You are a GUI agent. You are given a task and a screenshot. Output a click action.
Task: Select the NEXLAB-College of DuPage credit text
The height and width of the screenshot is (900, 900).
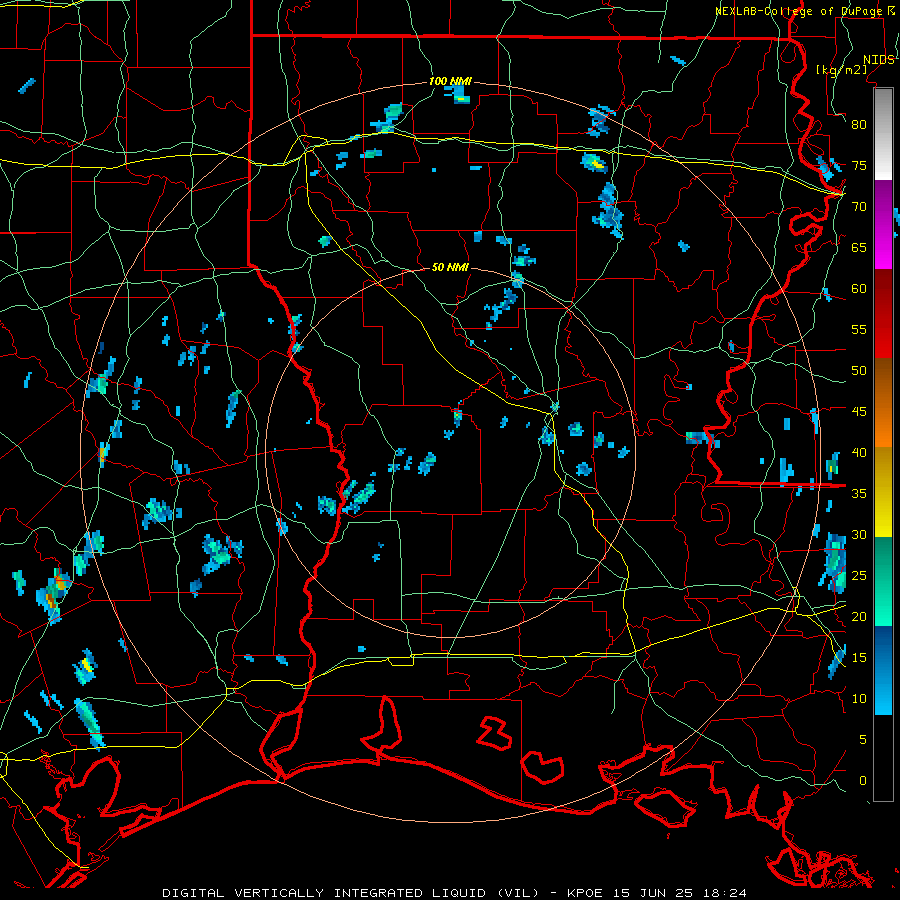click(798, 11)
